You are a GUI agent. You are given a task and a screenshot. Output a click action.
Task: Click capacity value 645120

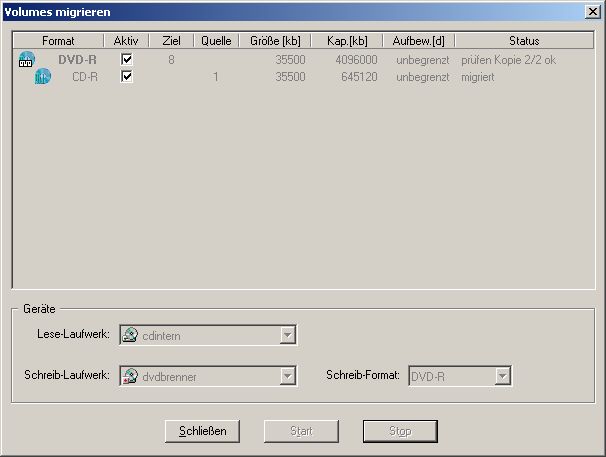pos(359,77)
